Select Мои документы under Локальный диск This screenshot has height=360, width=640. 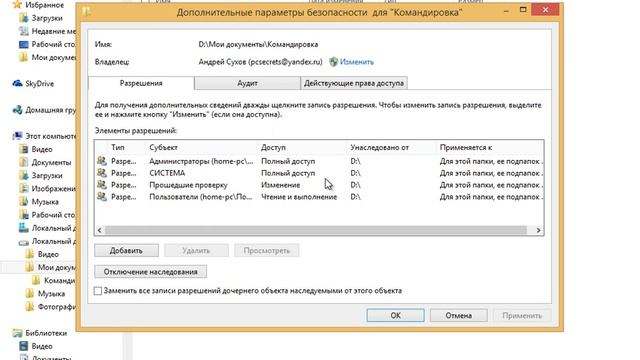(56, 267)
